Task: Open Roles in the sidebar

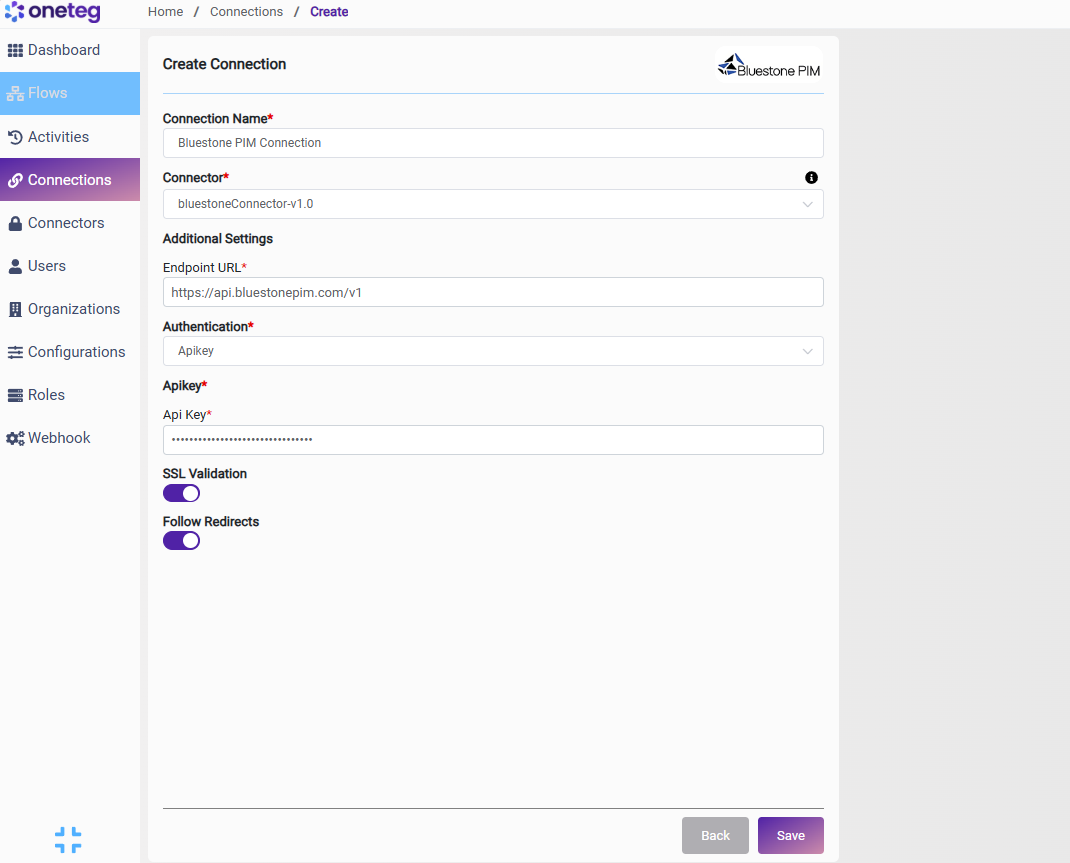Action: point(70,395)
